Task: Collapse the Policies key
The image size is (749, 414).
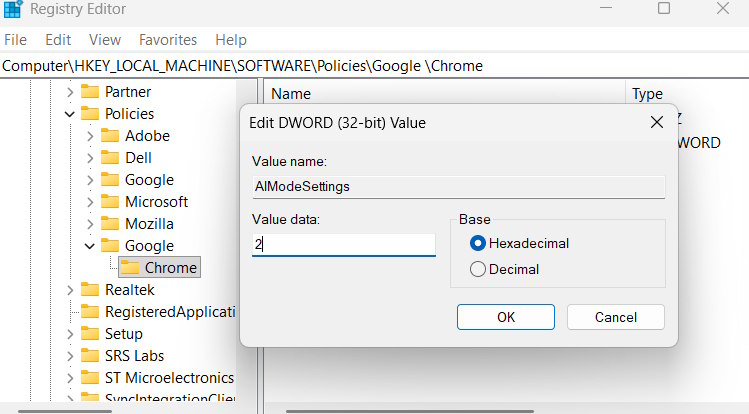Action: tap(70, 114)
